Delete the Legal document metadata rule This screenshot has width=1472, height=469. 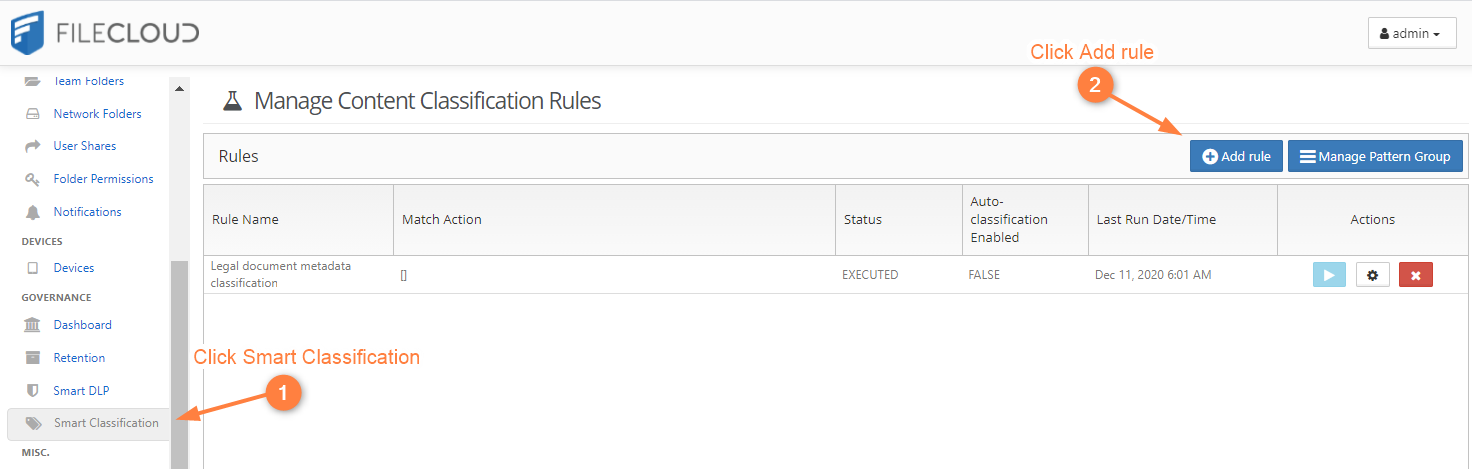click(1415, 275)
